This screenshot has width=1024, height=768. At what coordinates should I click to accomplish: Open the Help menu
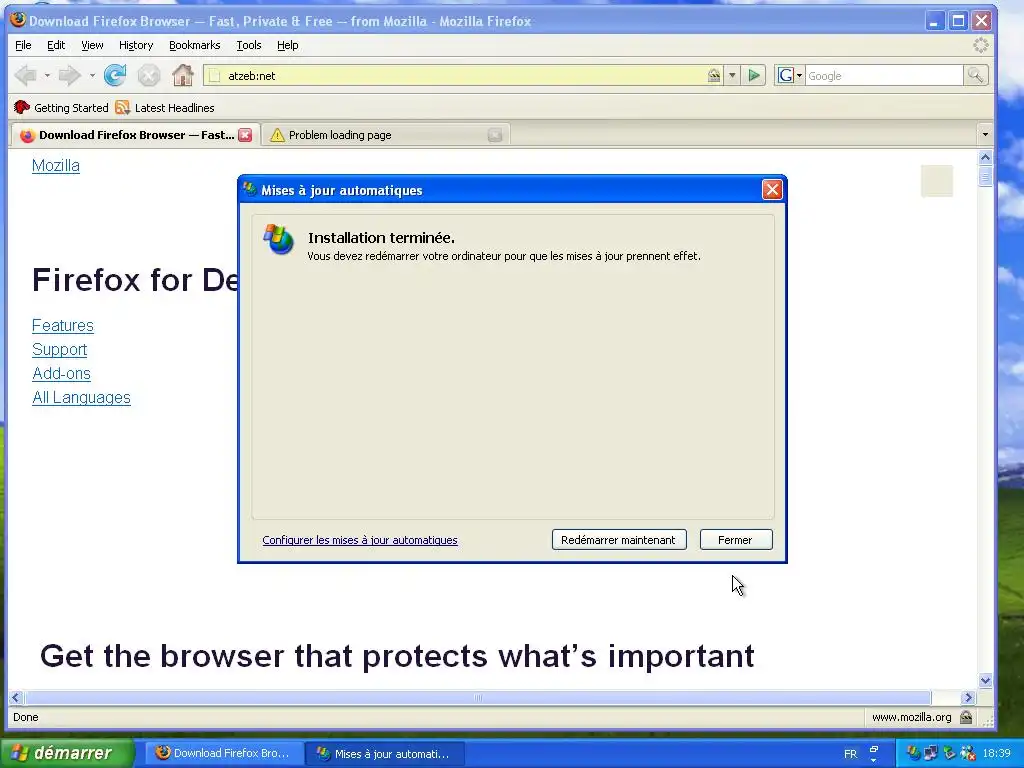(287, 45)
